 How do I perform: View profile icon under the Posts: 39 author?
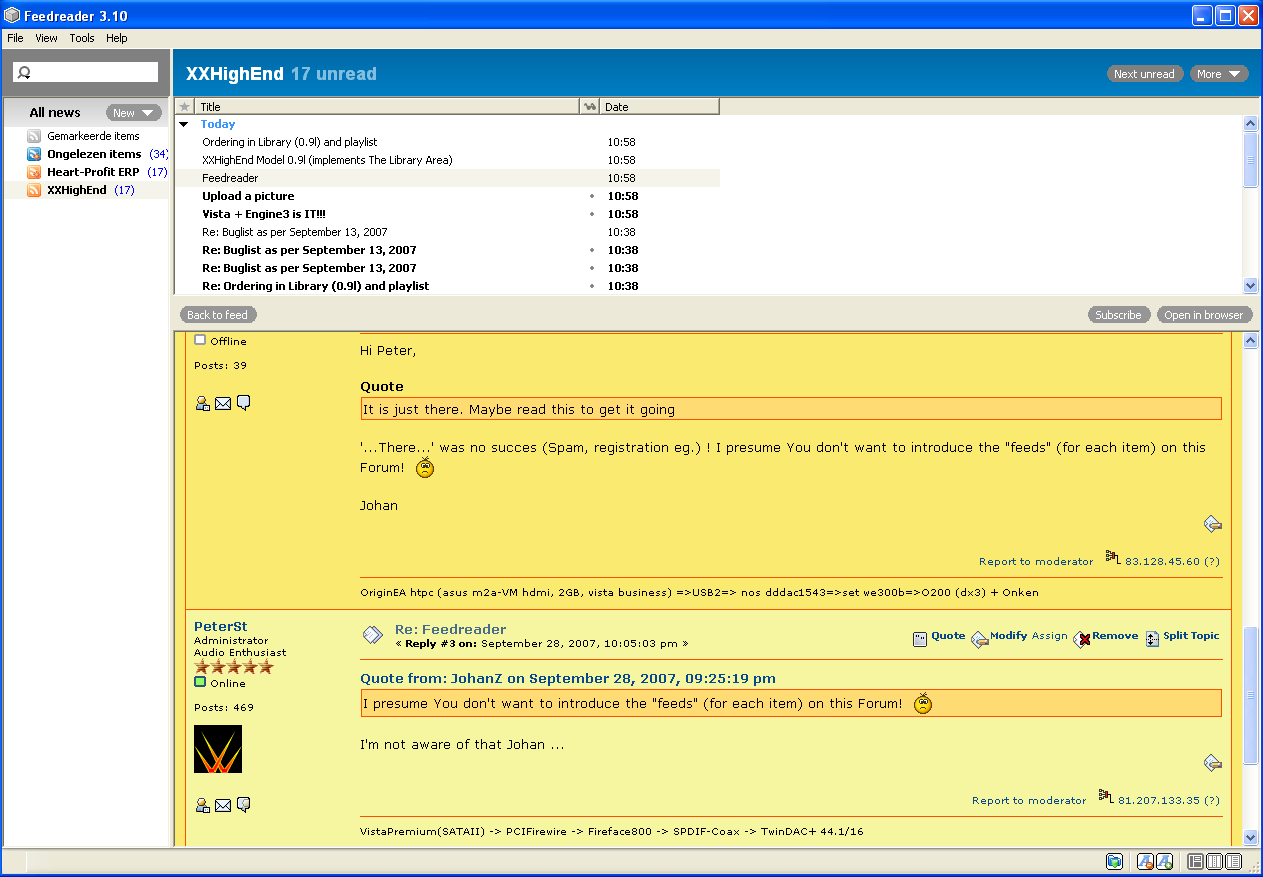point(203,403)
